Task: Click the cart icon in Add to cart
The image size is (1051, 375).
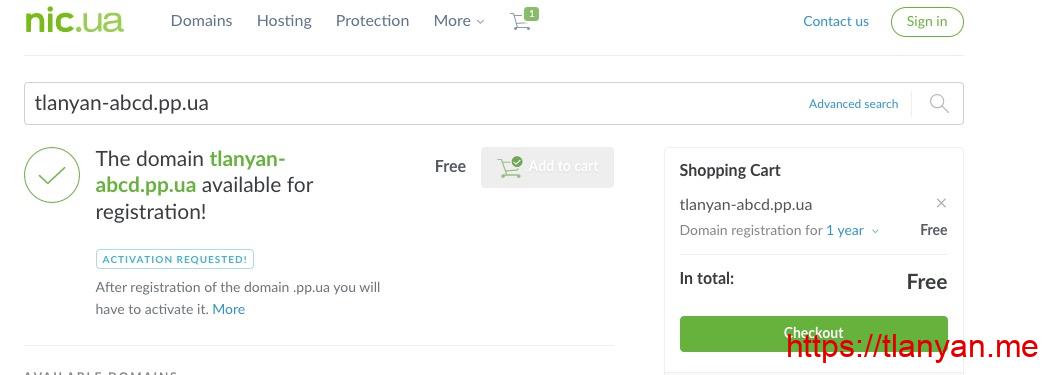Action: coord(509,167)
